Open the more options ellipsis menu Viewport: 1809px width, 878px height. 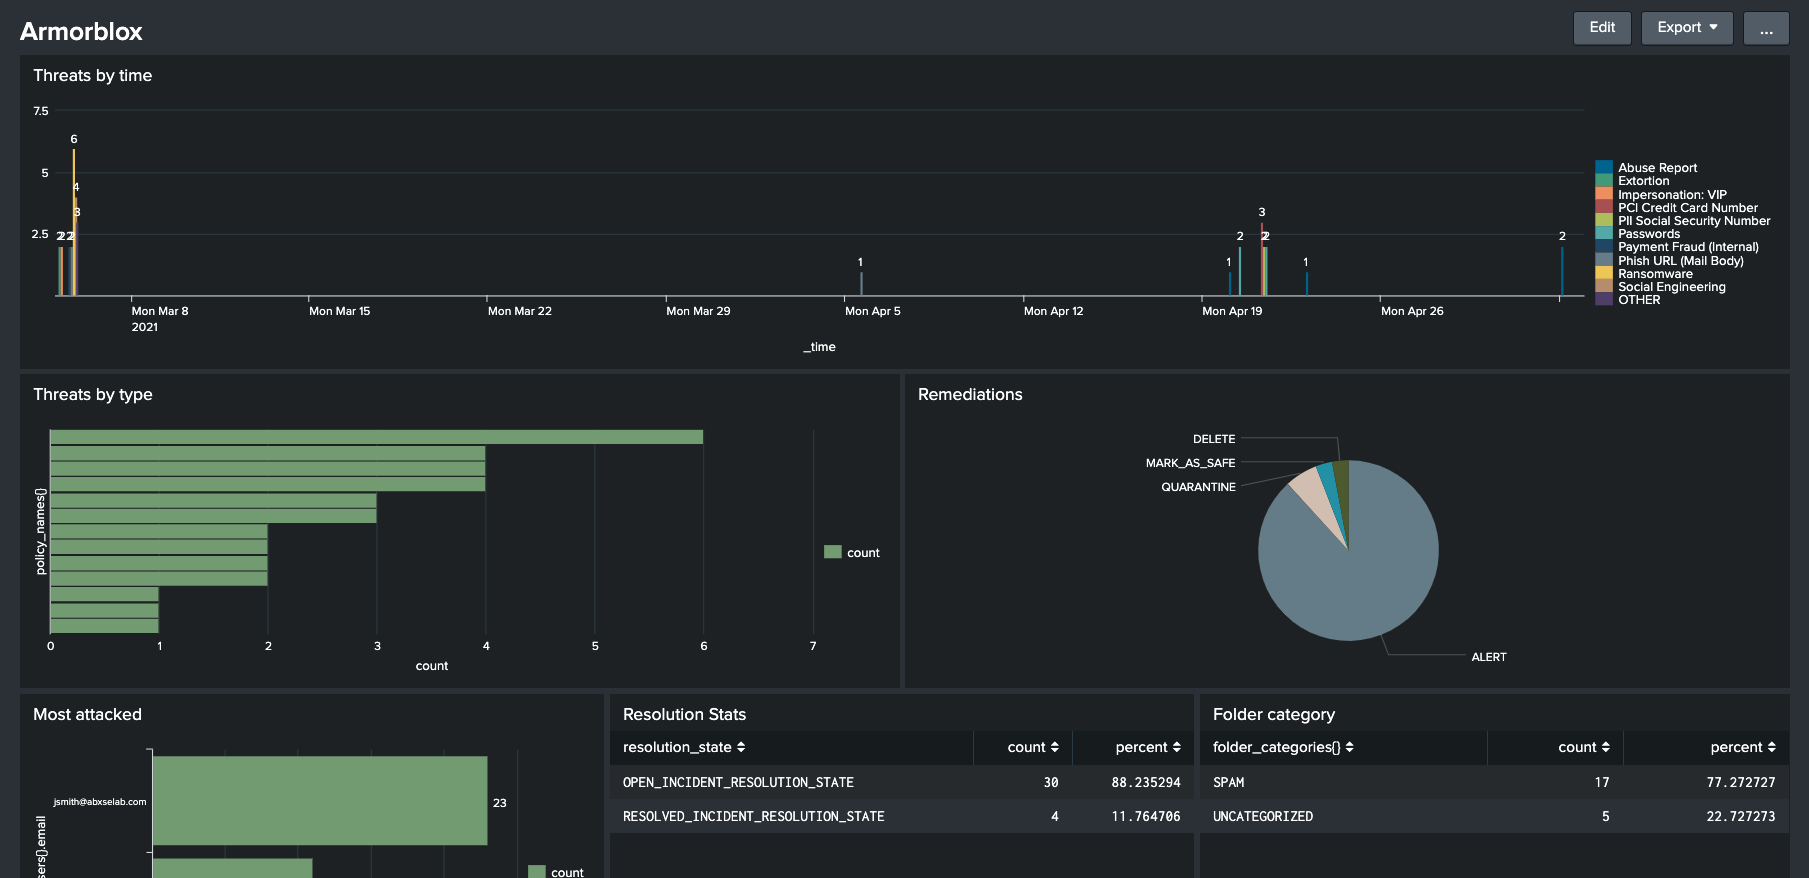tap(1766, 28)
